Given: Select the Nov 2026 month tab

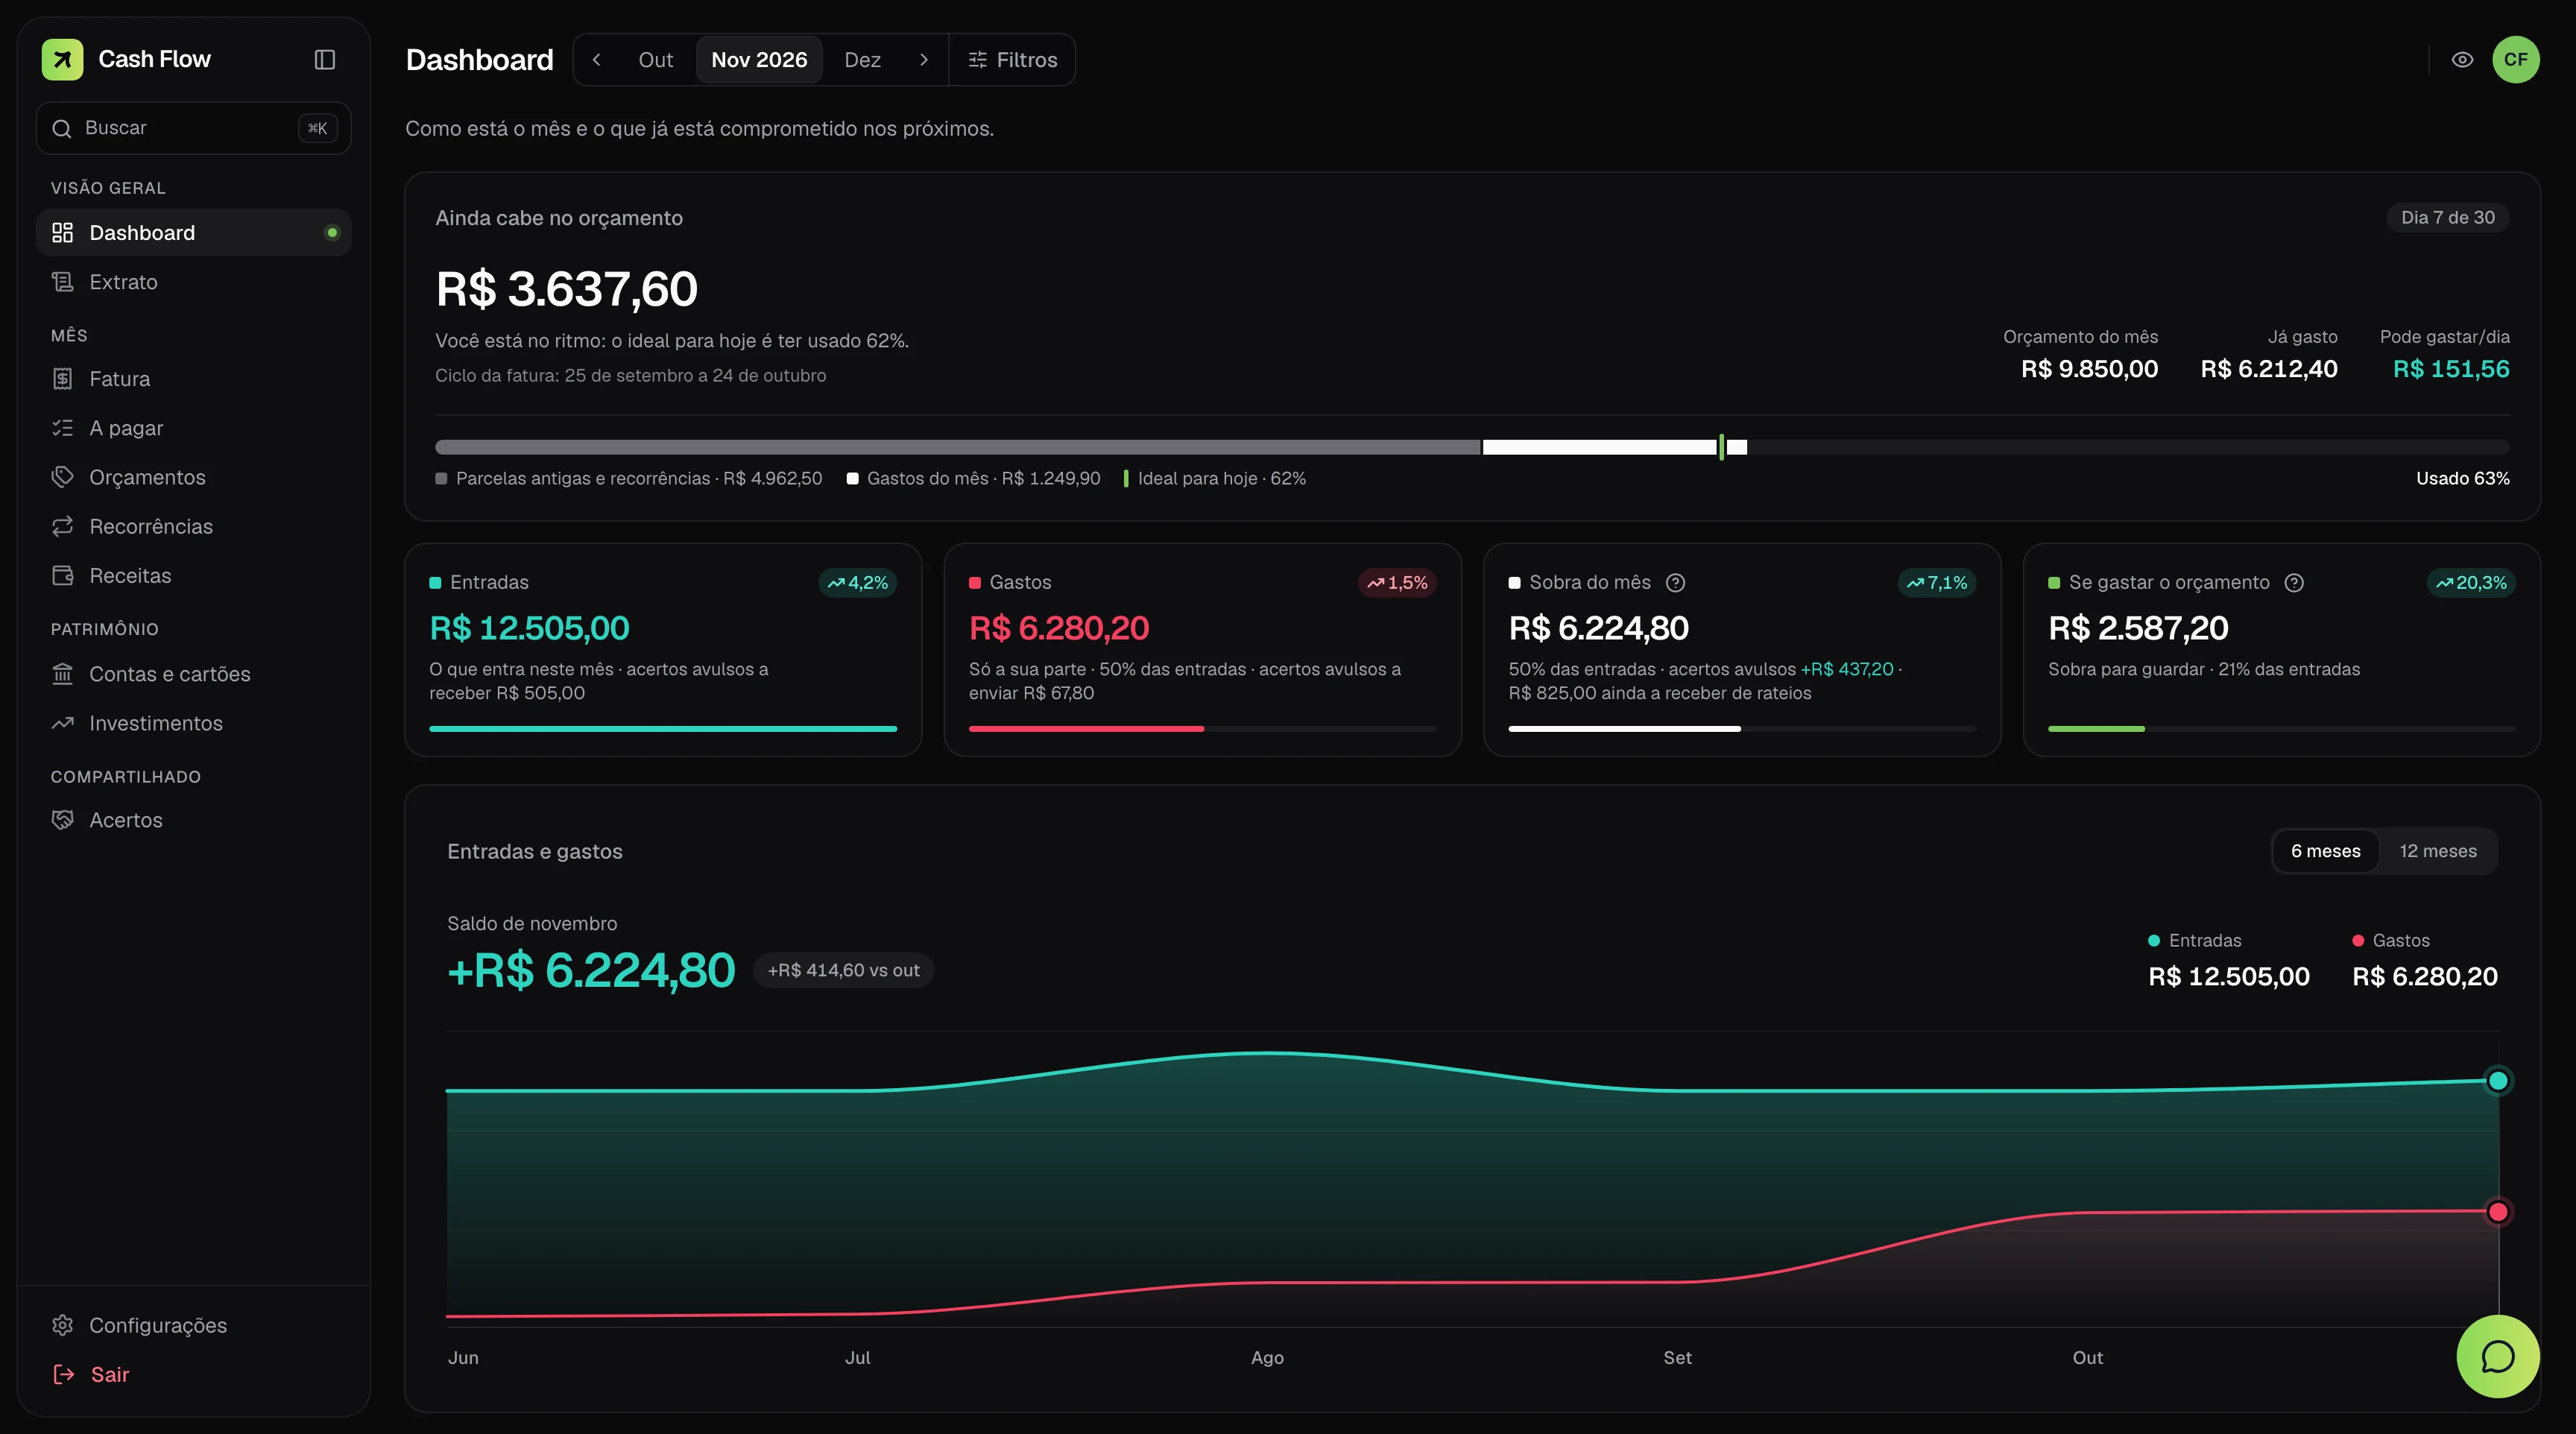Looking at the screenshot, I should click(758, 60).
